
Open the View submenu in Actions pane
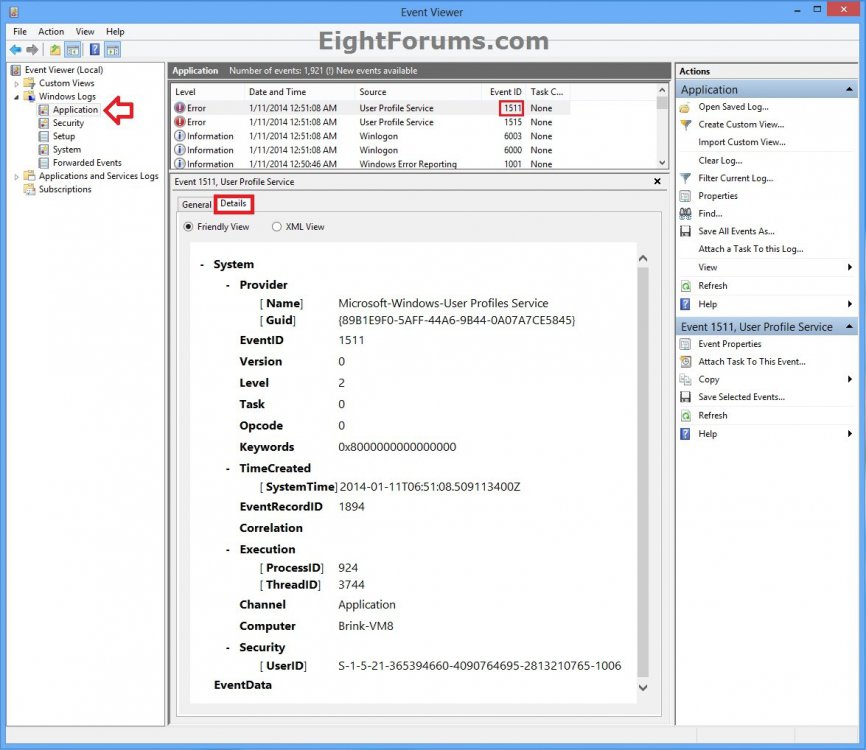click(x=767, y=267)
